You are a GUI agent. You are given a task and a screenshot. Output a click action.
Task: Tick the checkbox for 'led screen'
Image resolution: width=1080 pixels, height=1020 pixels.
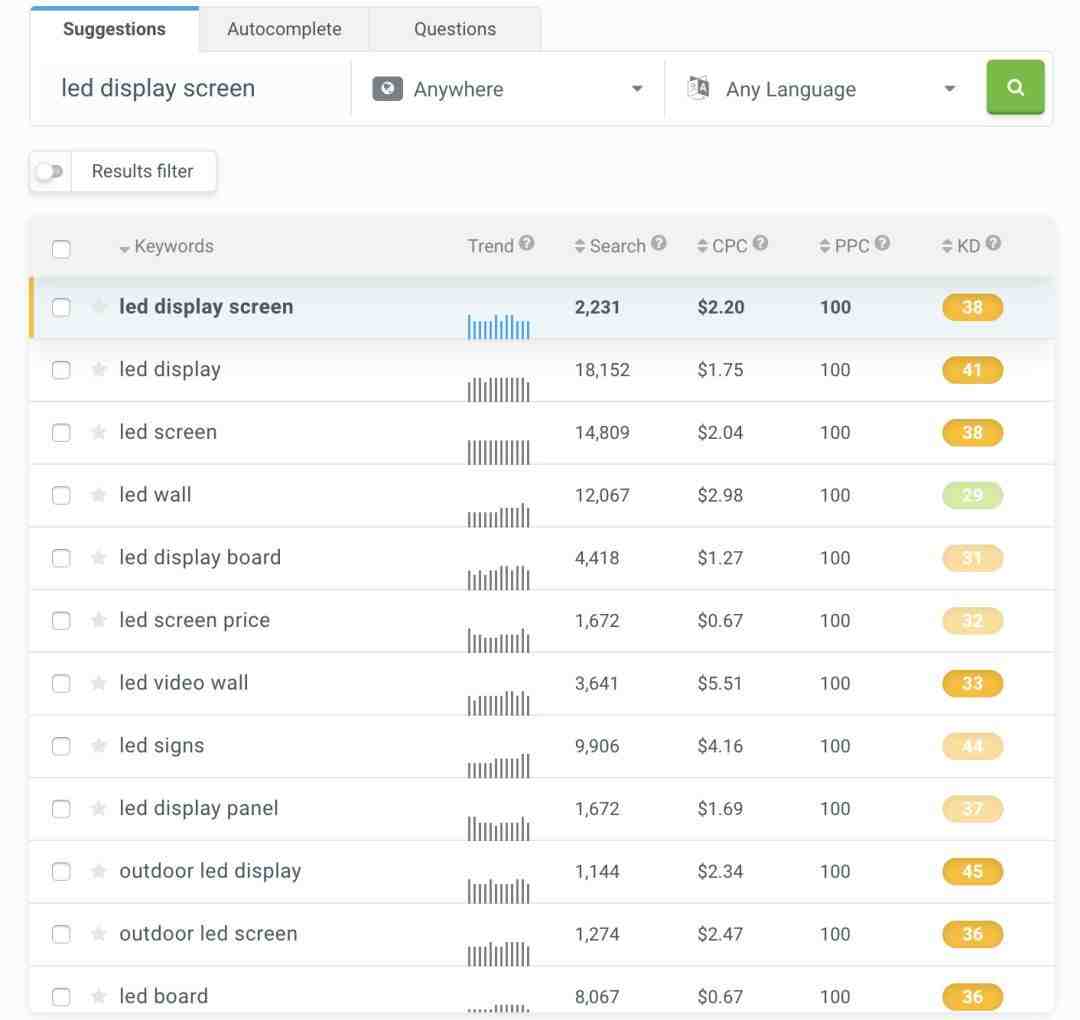click(x=61, y=433)
